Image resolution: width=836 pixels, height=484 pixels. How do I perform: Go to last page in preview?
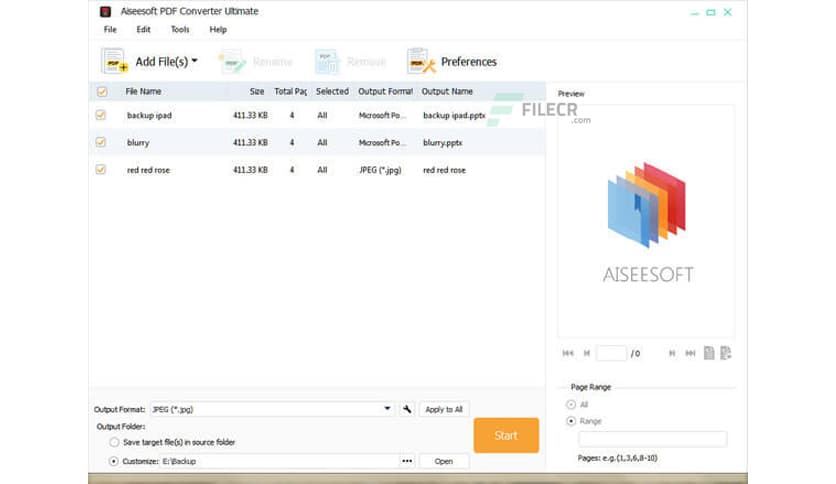coord(690,353)
